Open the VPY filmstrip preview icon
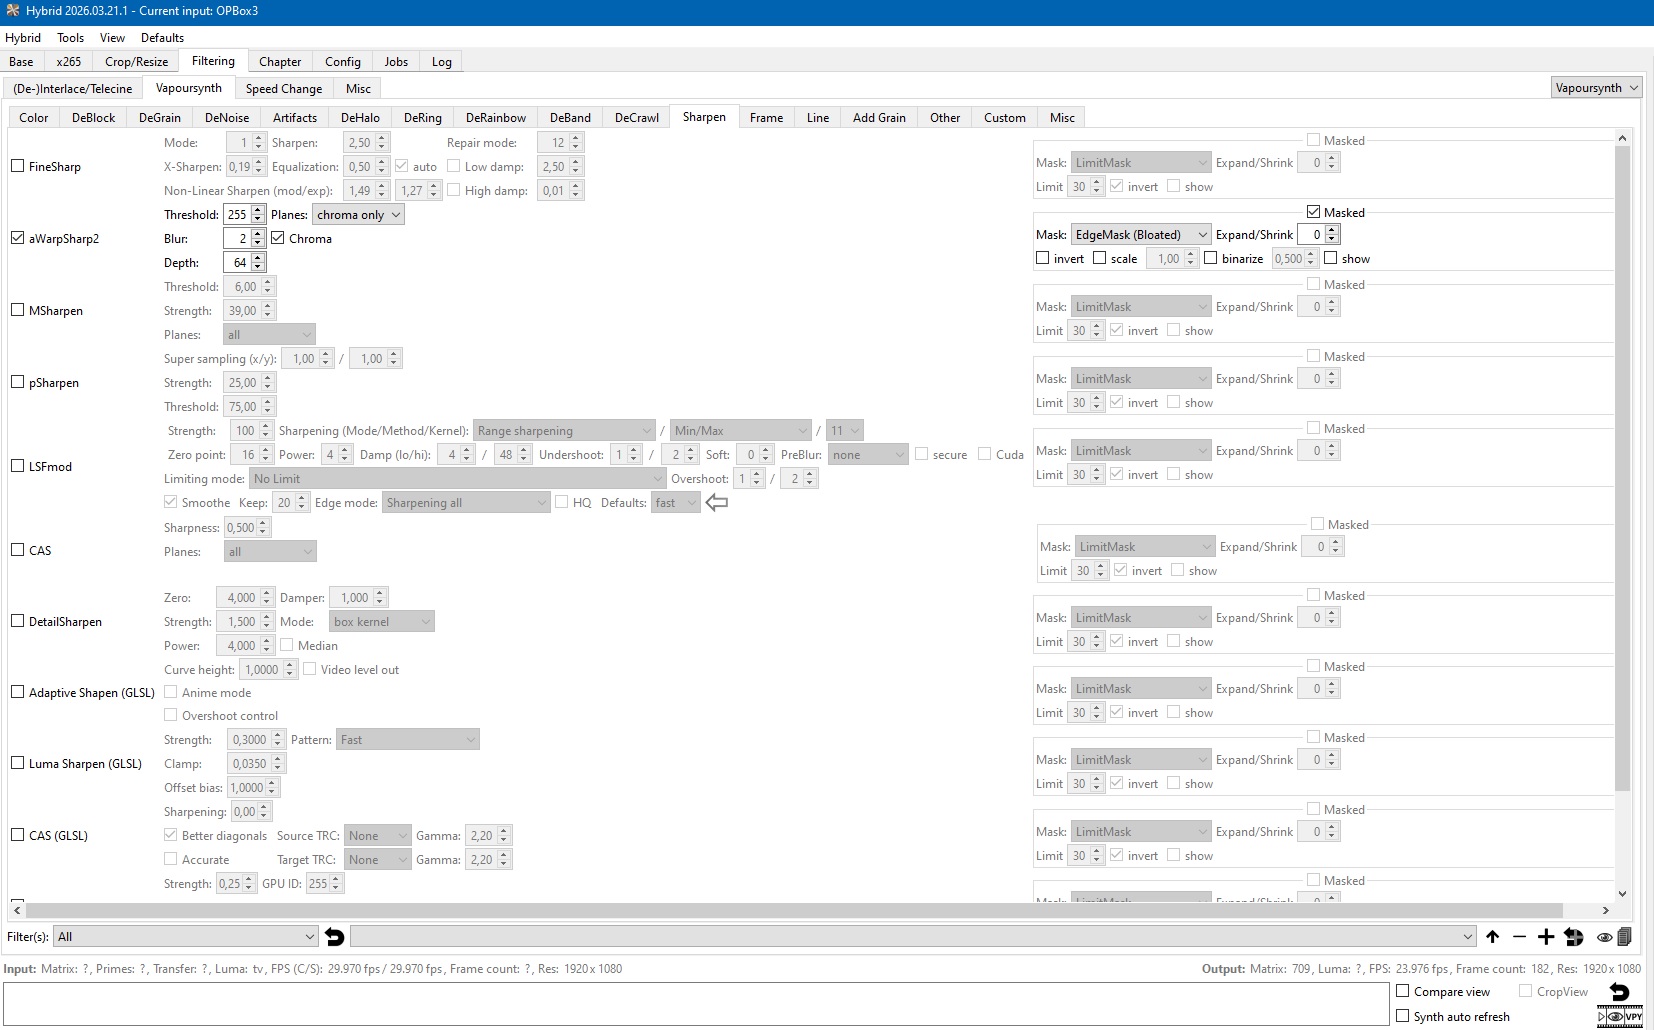 coord(1620,1016)
